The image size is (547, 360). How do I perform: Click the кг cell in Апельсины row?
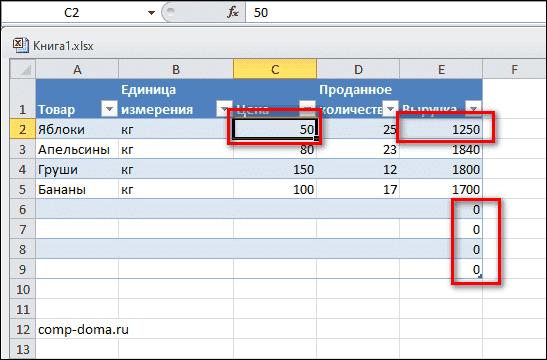pyautogui.click(x=176, y=149)
